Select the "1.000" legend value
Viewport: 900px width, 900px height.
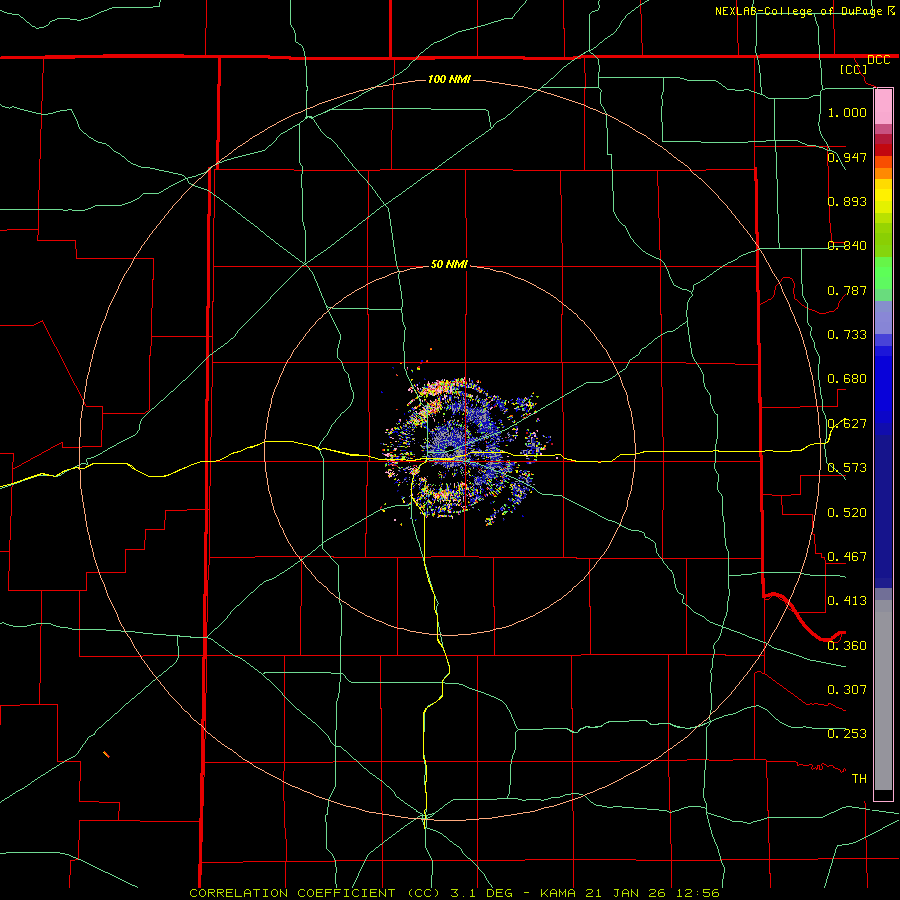pyautogui.click(x=847, y=112)
